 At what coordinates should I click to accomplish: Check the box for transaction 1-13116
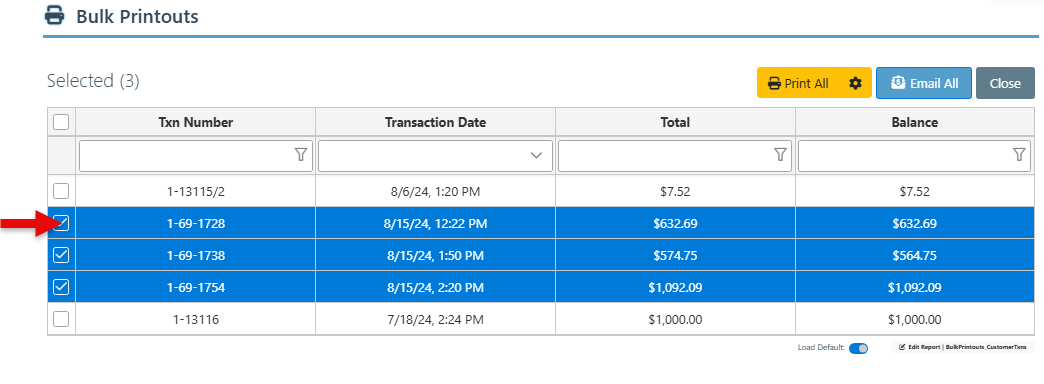(61, 319)
